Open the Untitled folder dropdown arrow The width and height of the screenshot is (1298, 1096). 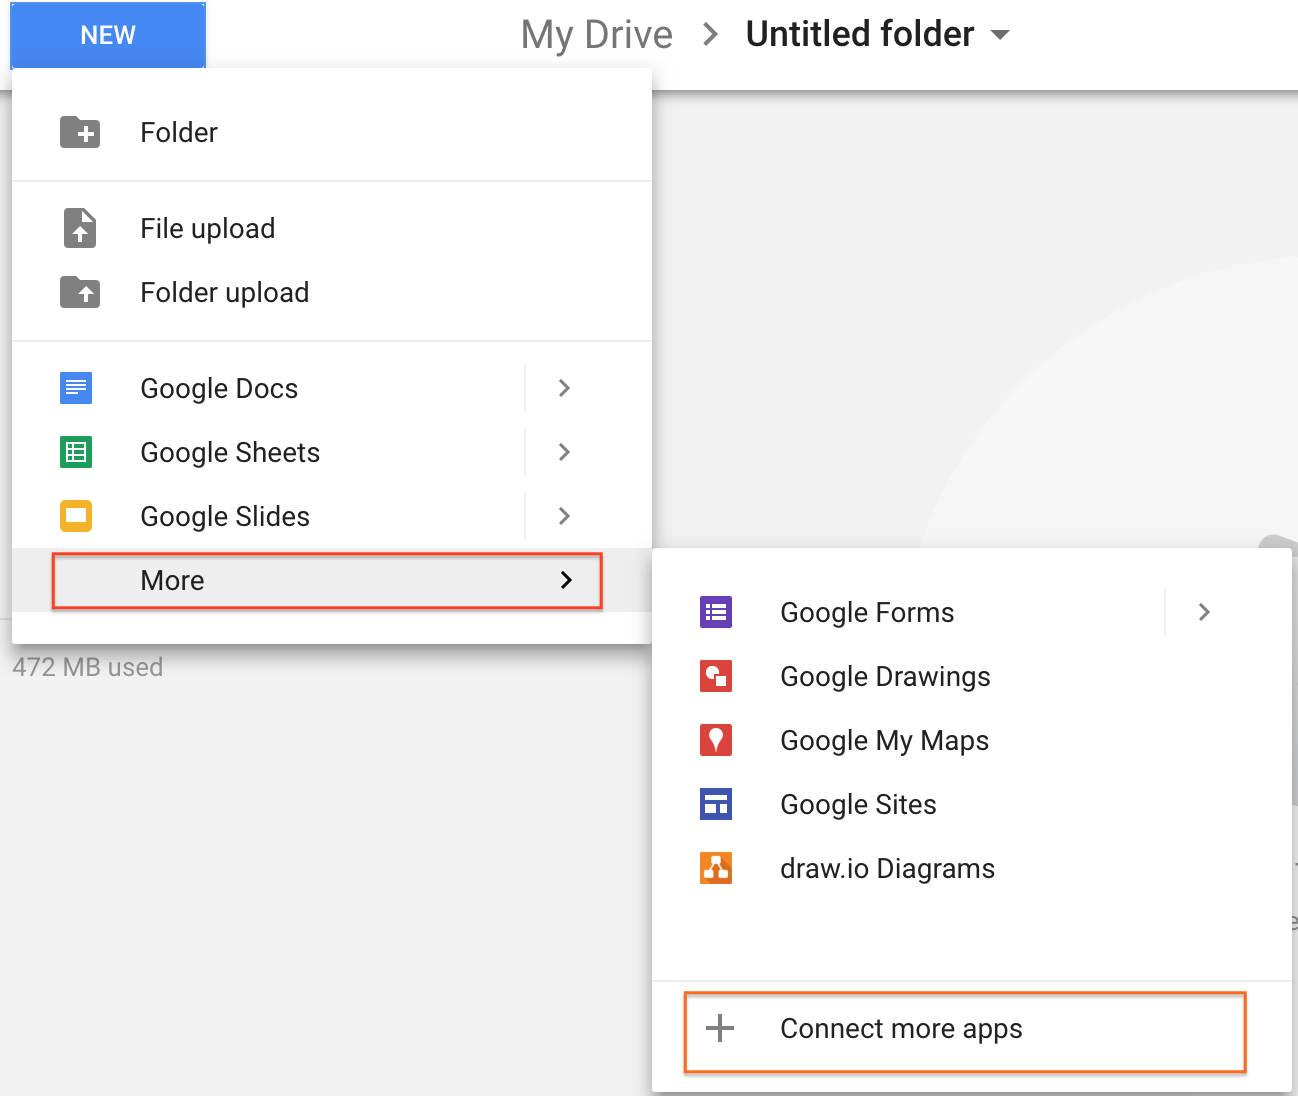click(1000, 35)
